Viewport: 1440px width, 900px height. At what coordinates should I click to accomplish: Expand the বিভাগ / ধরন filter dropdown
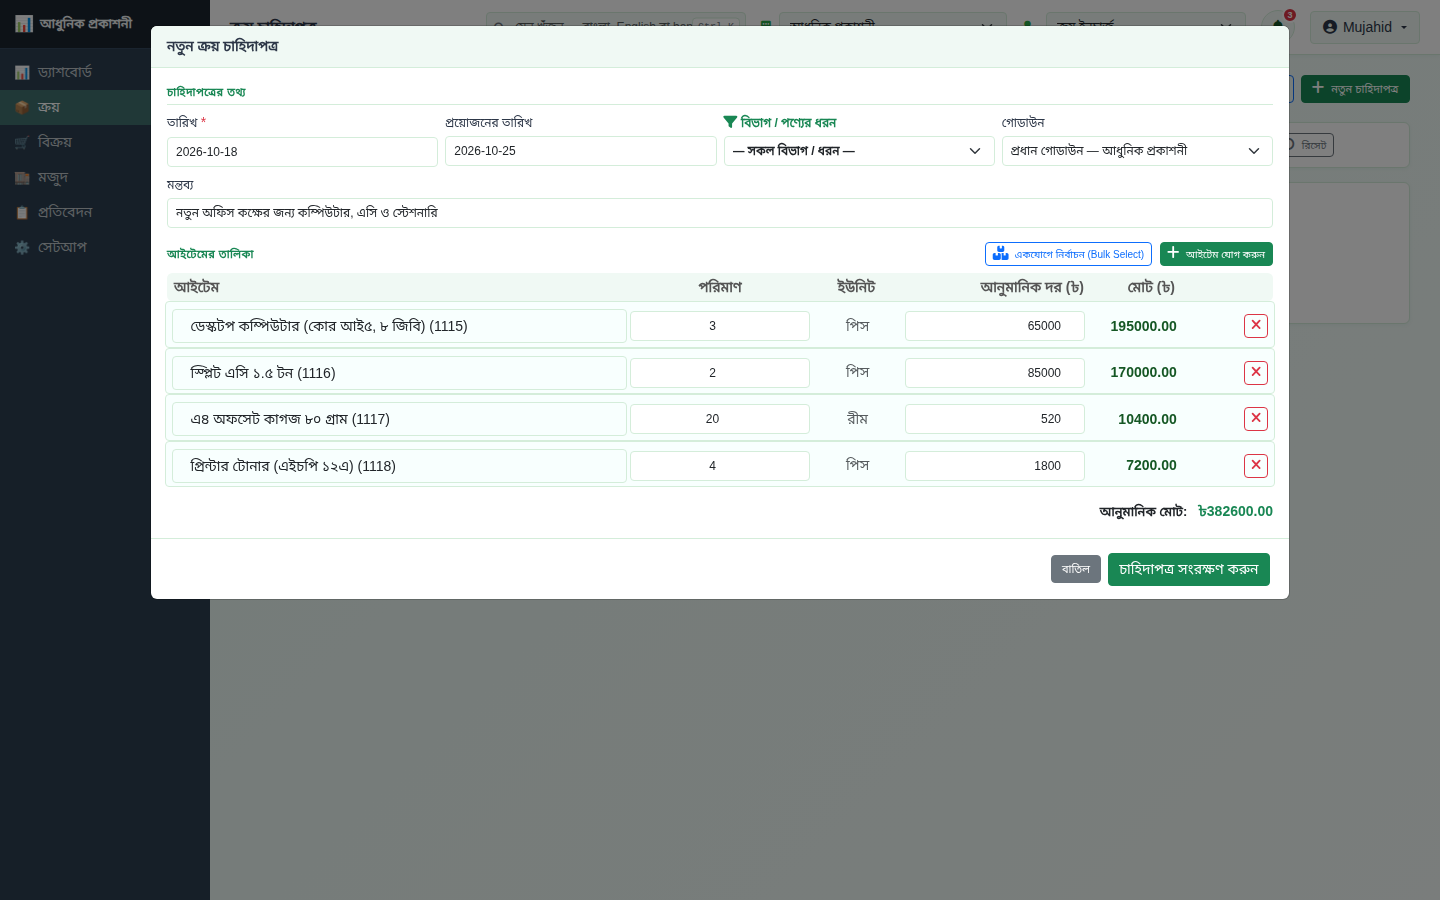[x=858, y=151]
